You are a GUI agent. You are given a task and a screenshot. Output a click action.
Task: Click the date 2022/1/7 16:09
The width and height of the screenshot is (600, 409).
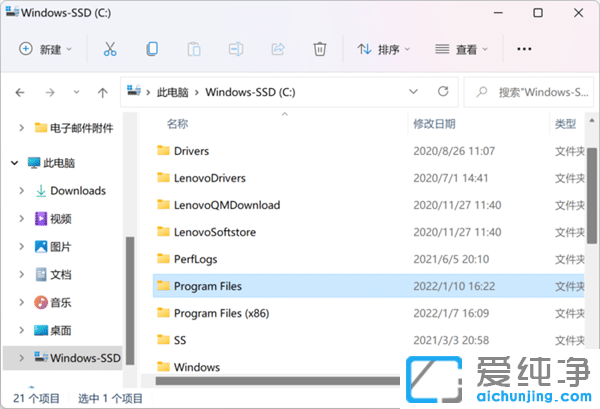451,313
